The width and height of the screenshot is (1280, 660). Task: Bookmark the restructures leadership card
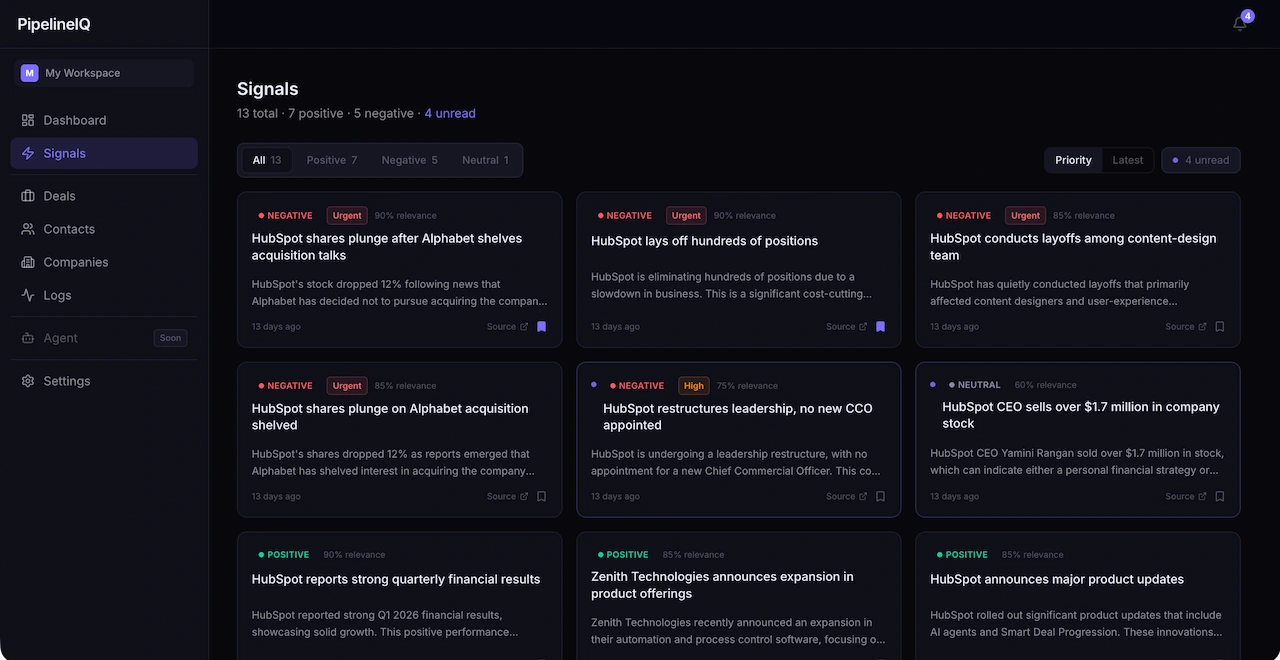880,497
